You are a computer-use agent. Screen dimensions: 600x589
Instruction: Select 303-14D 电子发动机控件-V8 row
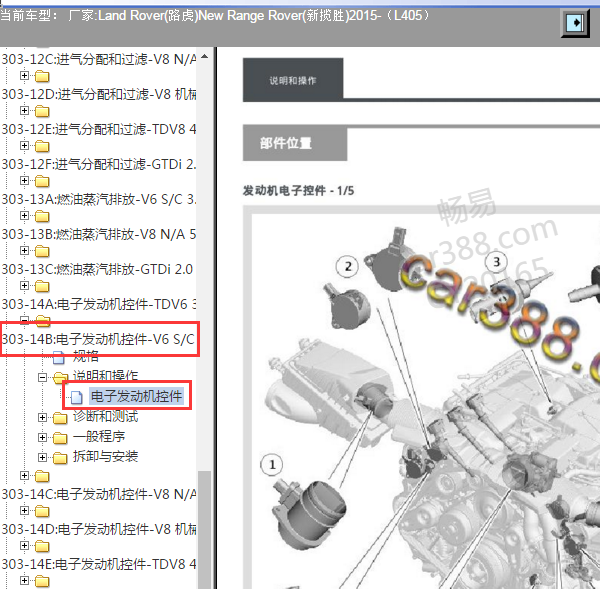tap(99, 529)
